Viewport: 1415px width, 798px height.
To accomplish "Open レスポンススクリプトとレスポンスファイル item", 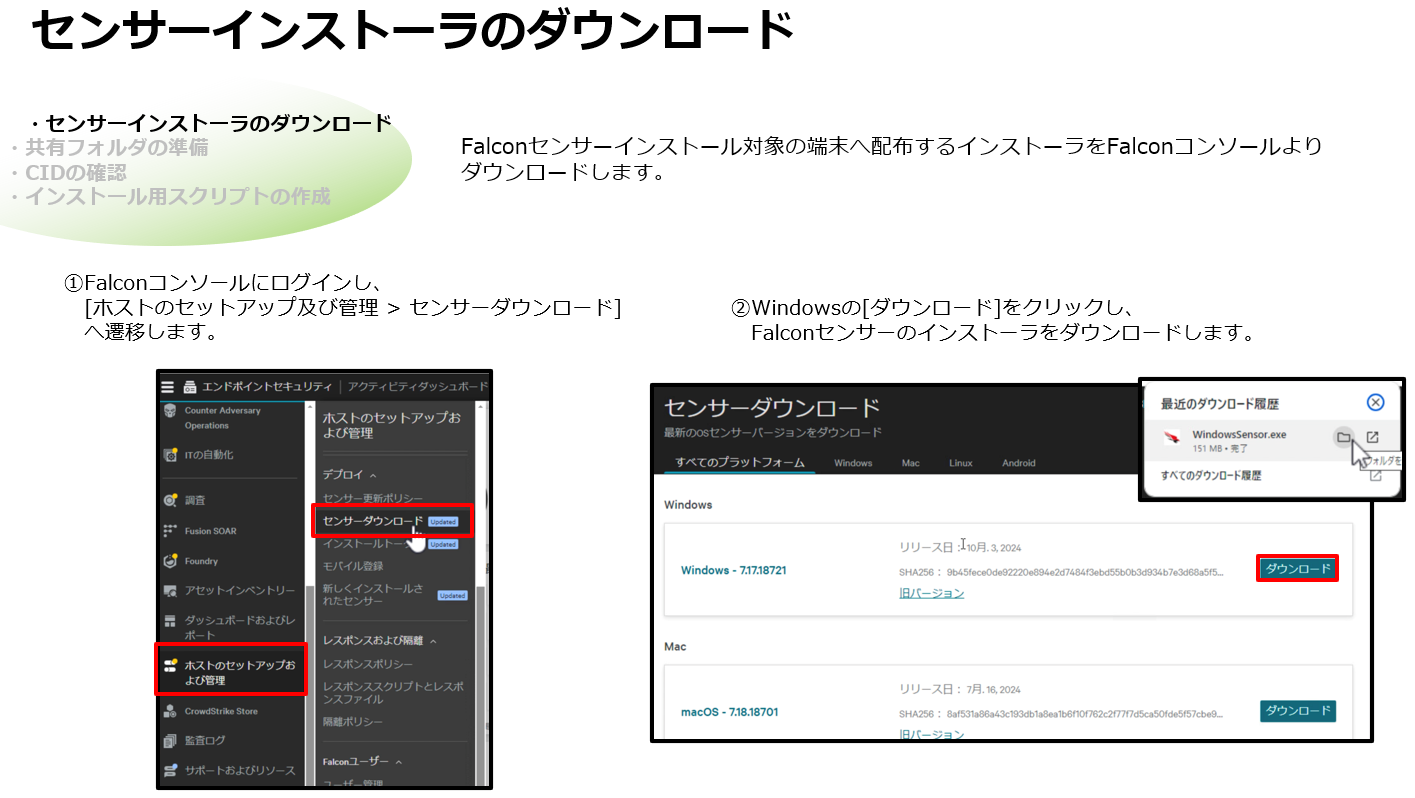I will (x=393, y=693).
